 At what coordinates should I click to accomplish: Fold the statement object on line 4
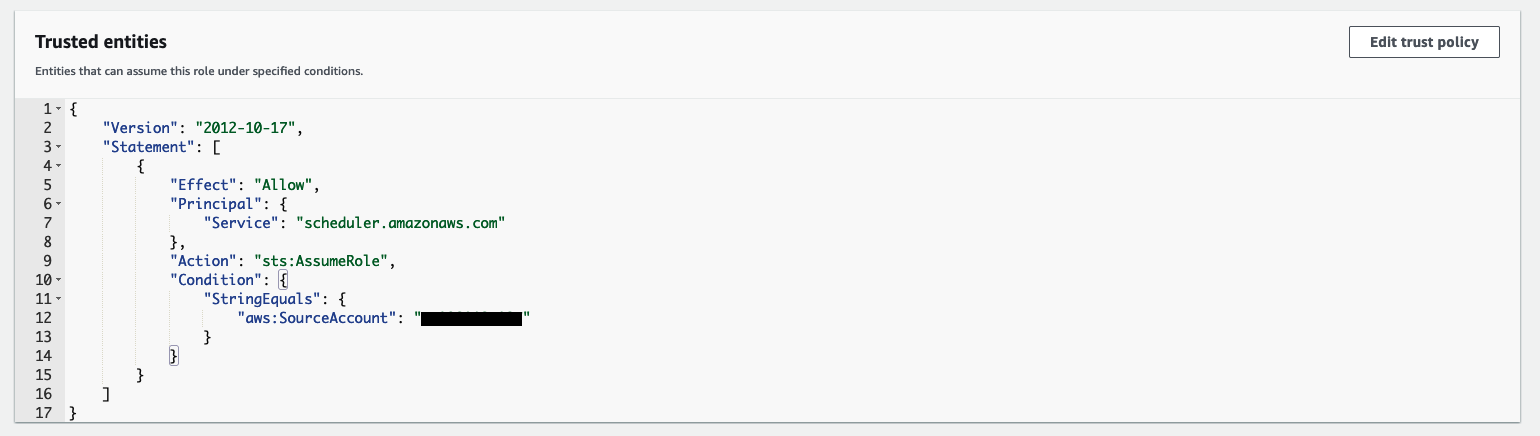point(60,166)
